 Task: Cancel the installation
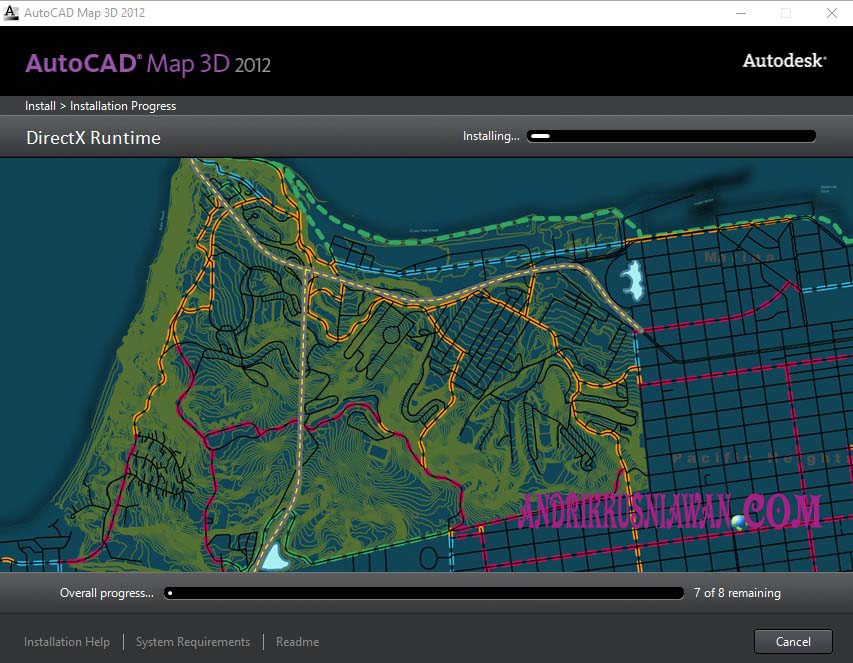coord(792,641)
